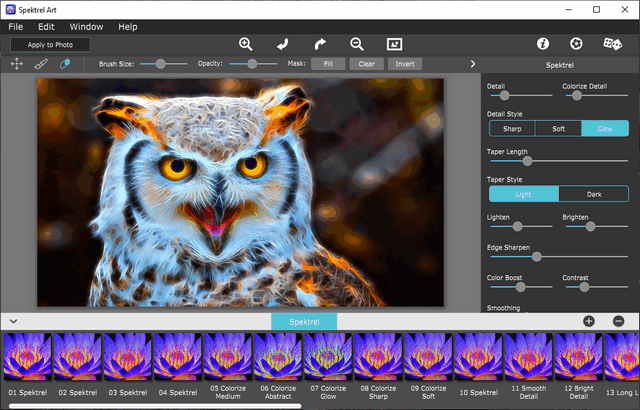Open the File menu
Viewport: 640px width, 410px height.
pyautogui.click(x=16, y=26)
